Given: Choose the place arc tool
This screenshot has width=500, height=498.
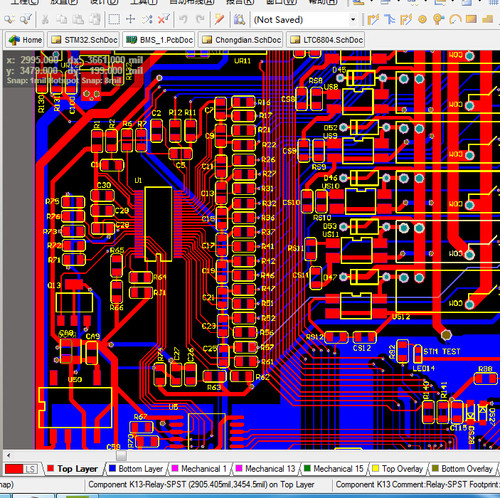Looking at the screenshot, I should click(x=455, y=20).
